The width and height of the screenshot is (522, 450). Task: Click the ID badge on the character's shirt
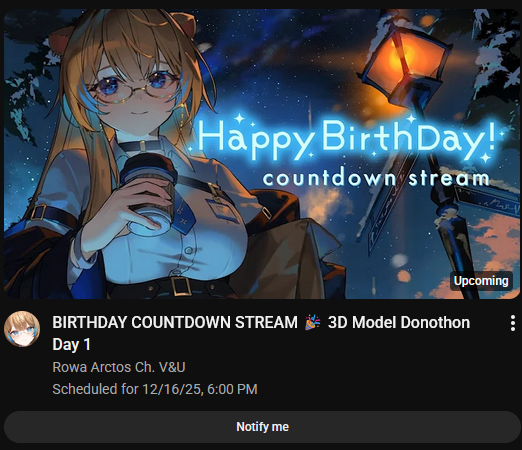click(220, 210)
